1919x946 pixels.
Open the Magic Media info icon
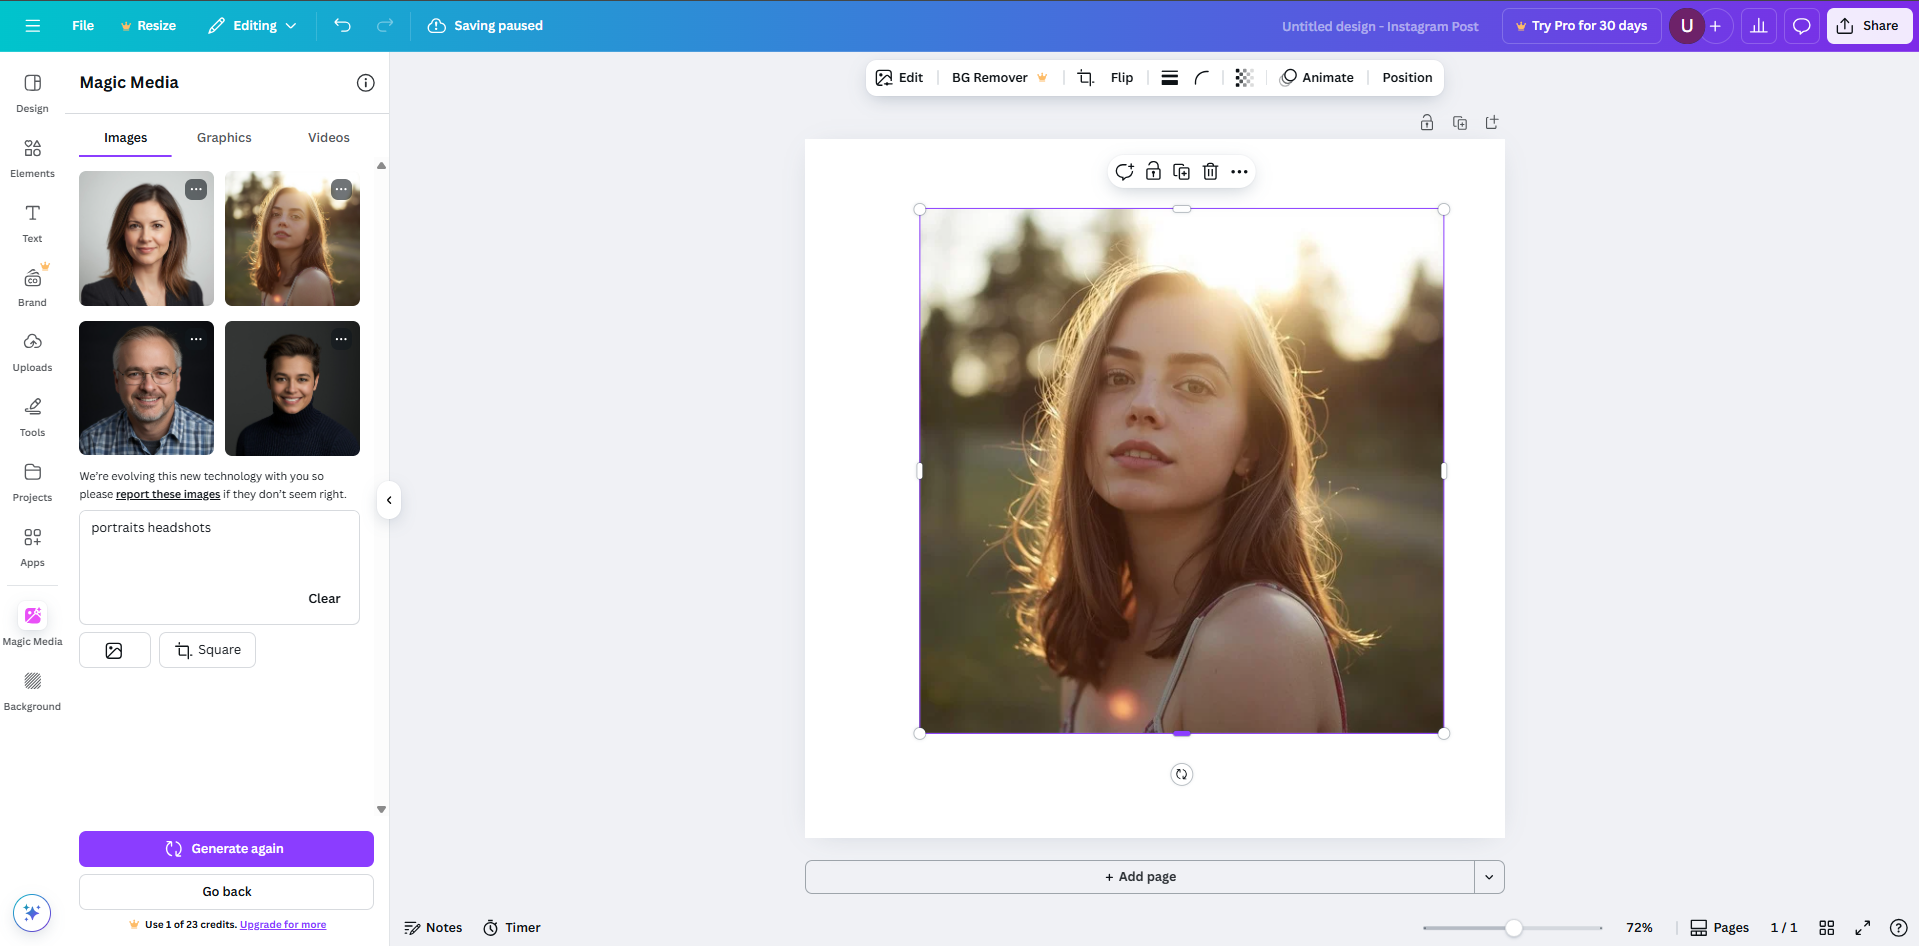pos(366,83)
